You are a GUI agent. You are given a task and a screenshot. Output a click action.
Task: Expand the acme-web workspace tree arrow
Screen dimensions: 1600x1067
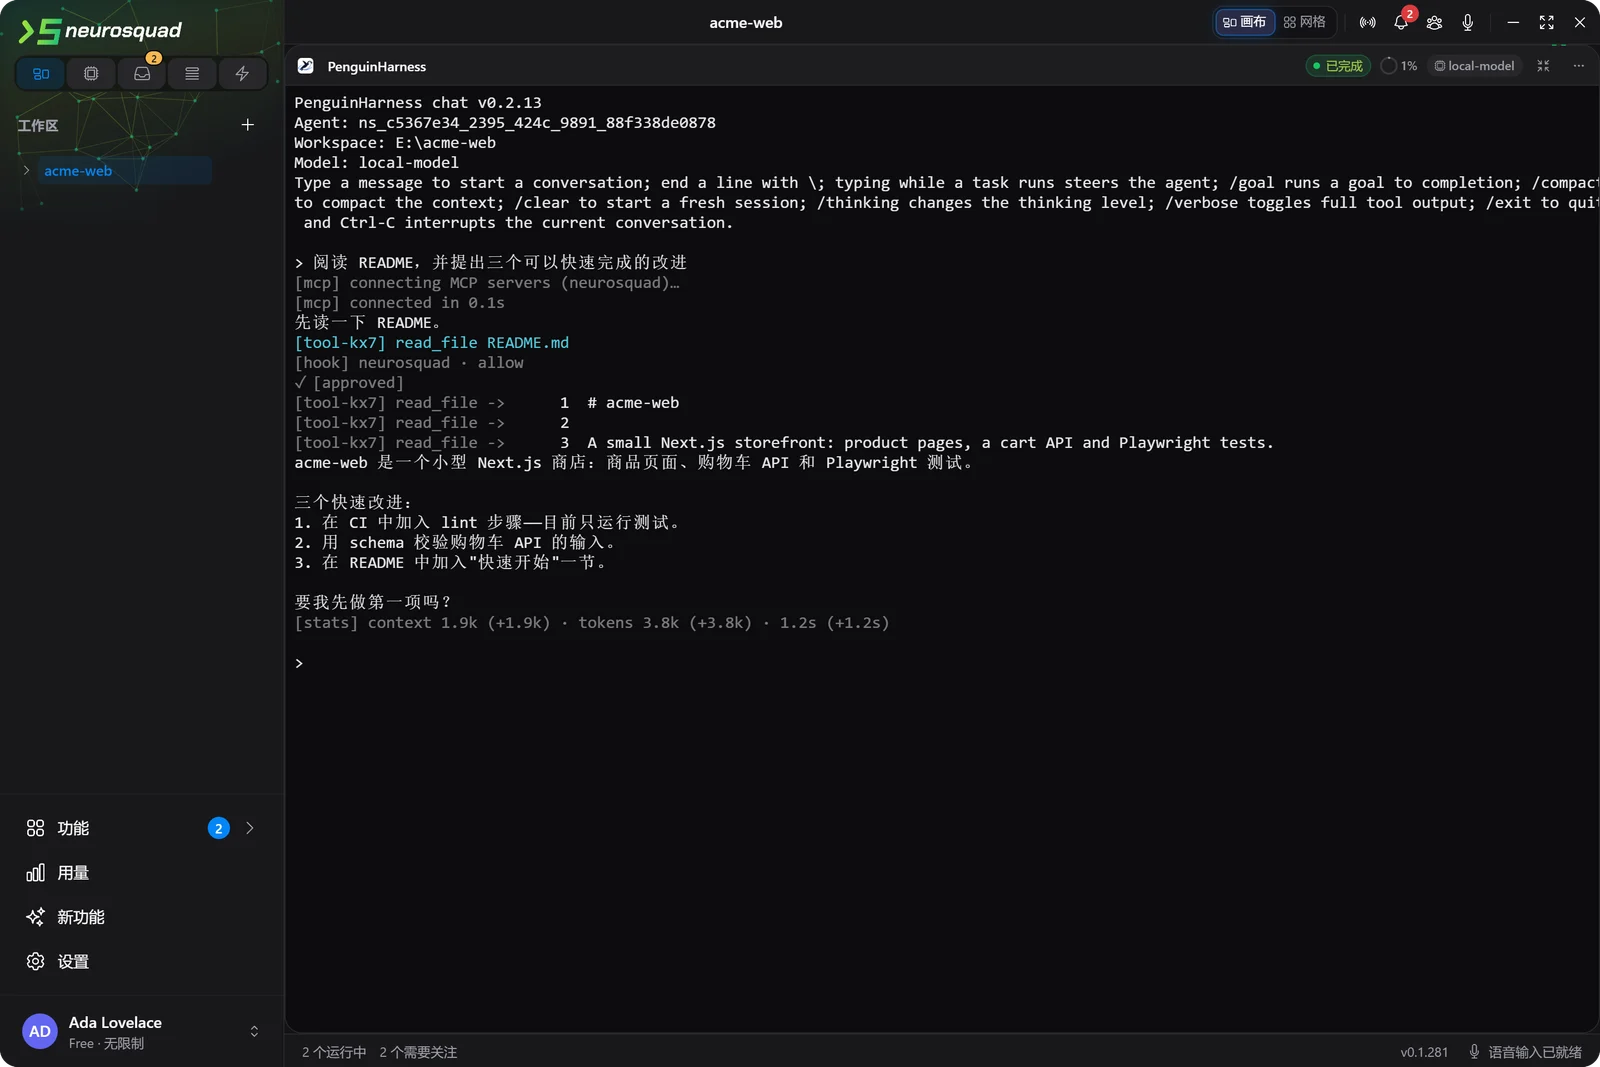point(26,171)
